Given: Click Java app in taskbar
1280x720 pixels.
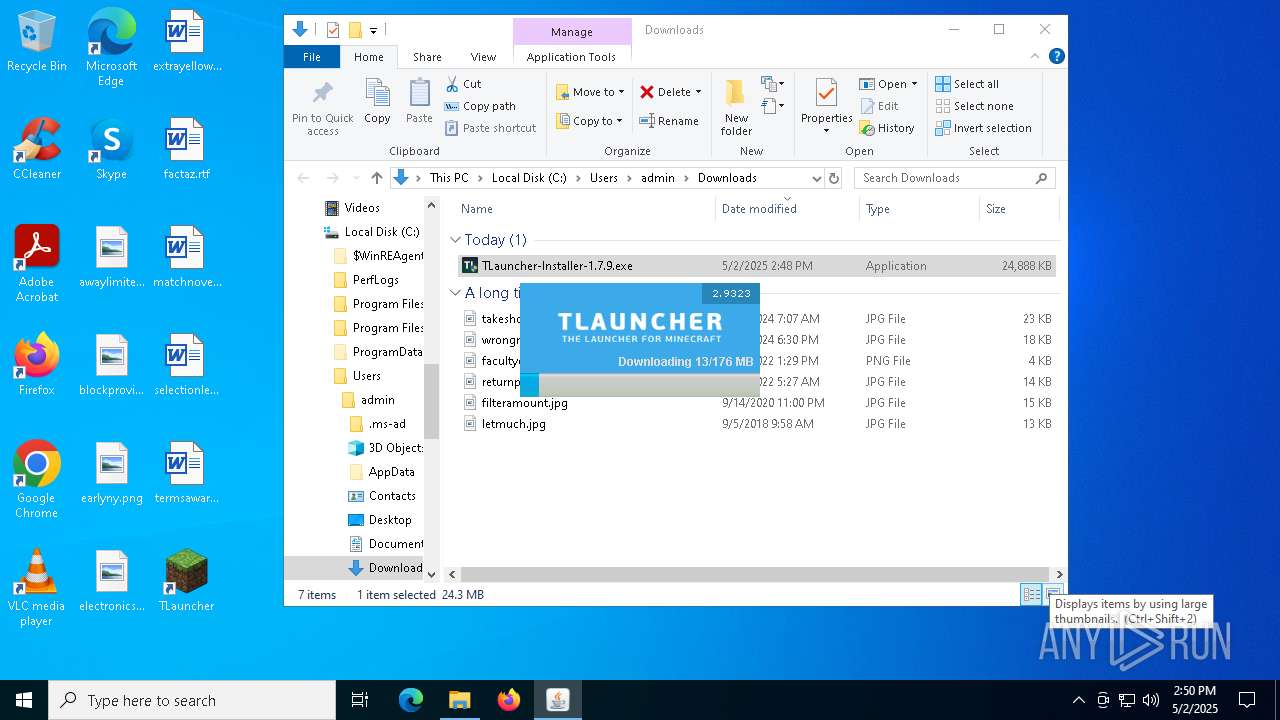Looking at the screenshot, I should 557,700.
